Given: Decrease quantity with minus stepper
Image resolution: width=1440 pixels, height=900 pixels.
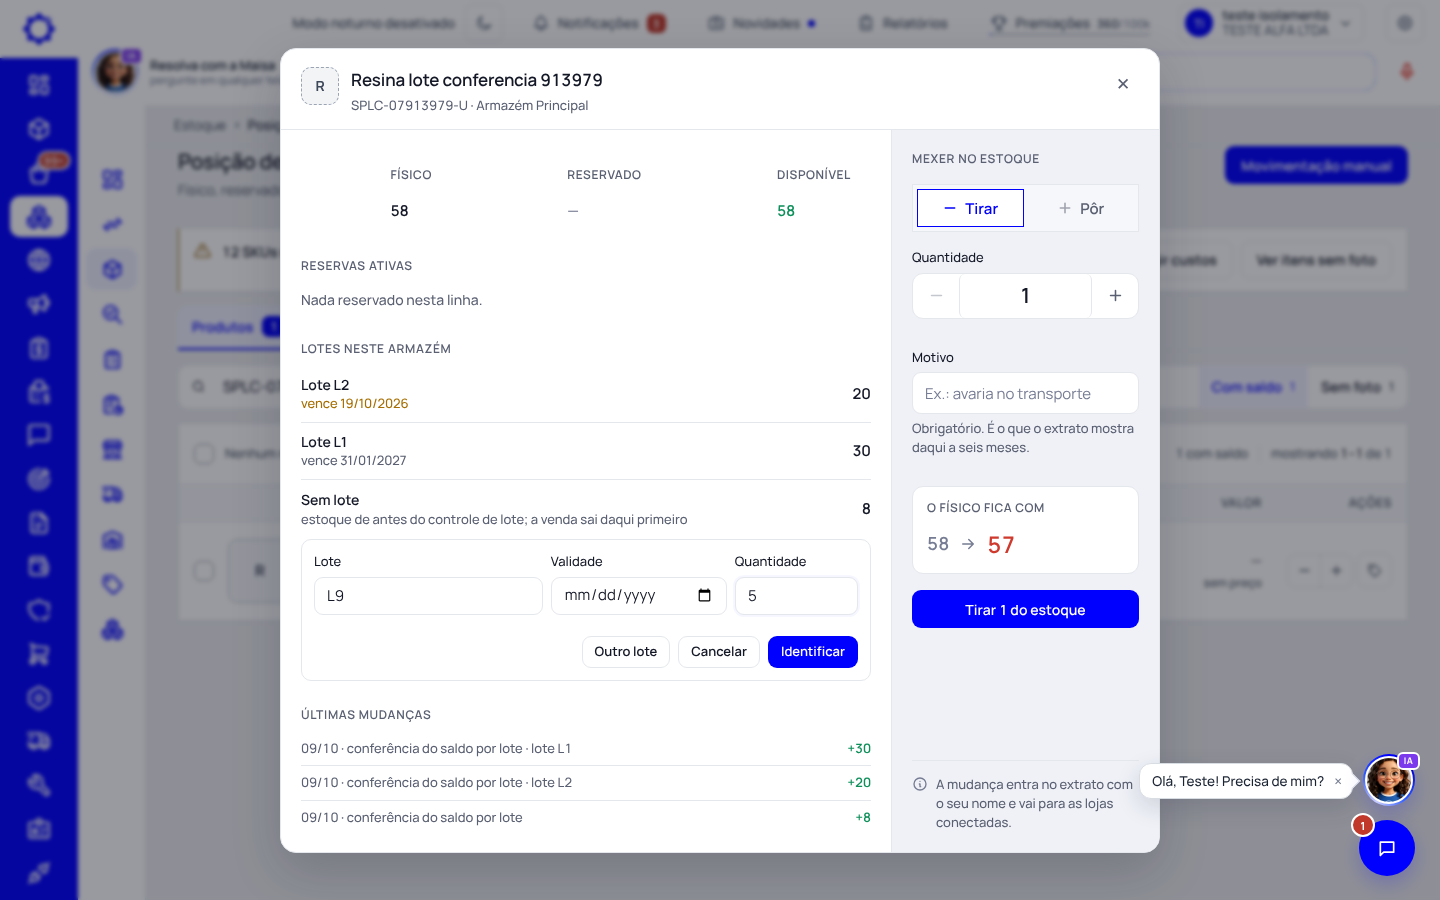Looking at the screenshot, I should tap(936, 296).
